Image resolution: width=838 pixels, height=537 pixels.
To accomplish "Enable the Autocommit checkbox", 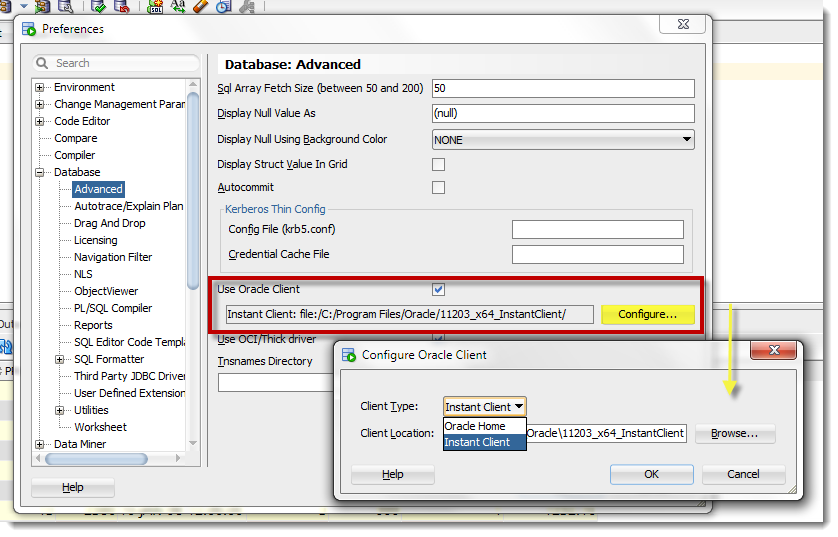I will coord(438,188).
